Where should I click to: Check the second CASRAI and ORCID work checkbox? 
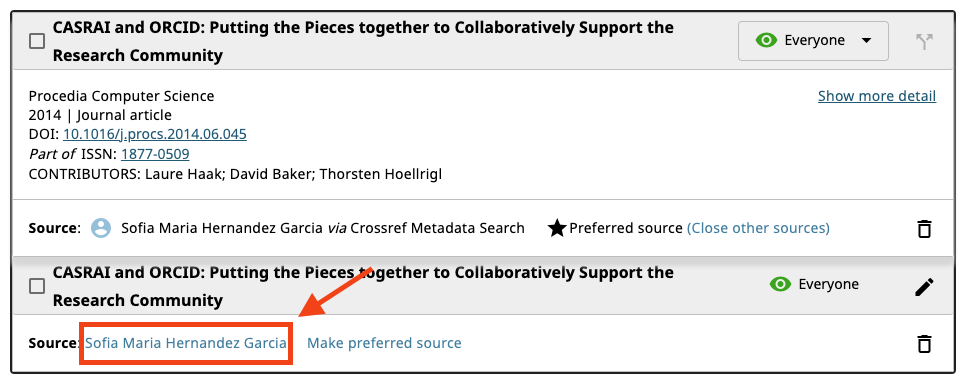[37, 286]
